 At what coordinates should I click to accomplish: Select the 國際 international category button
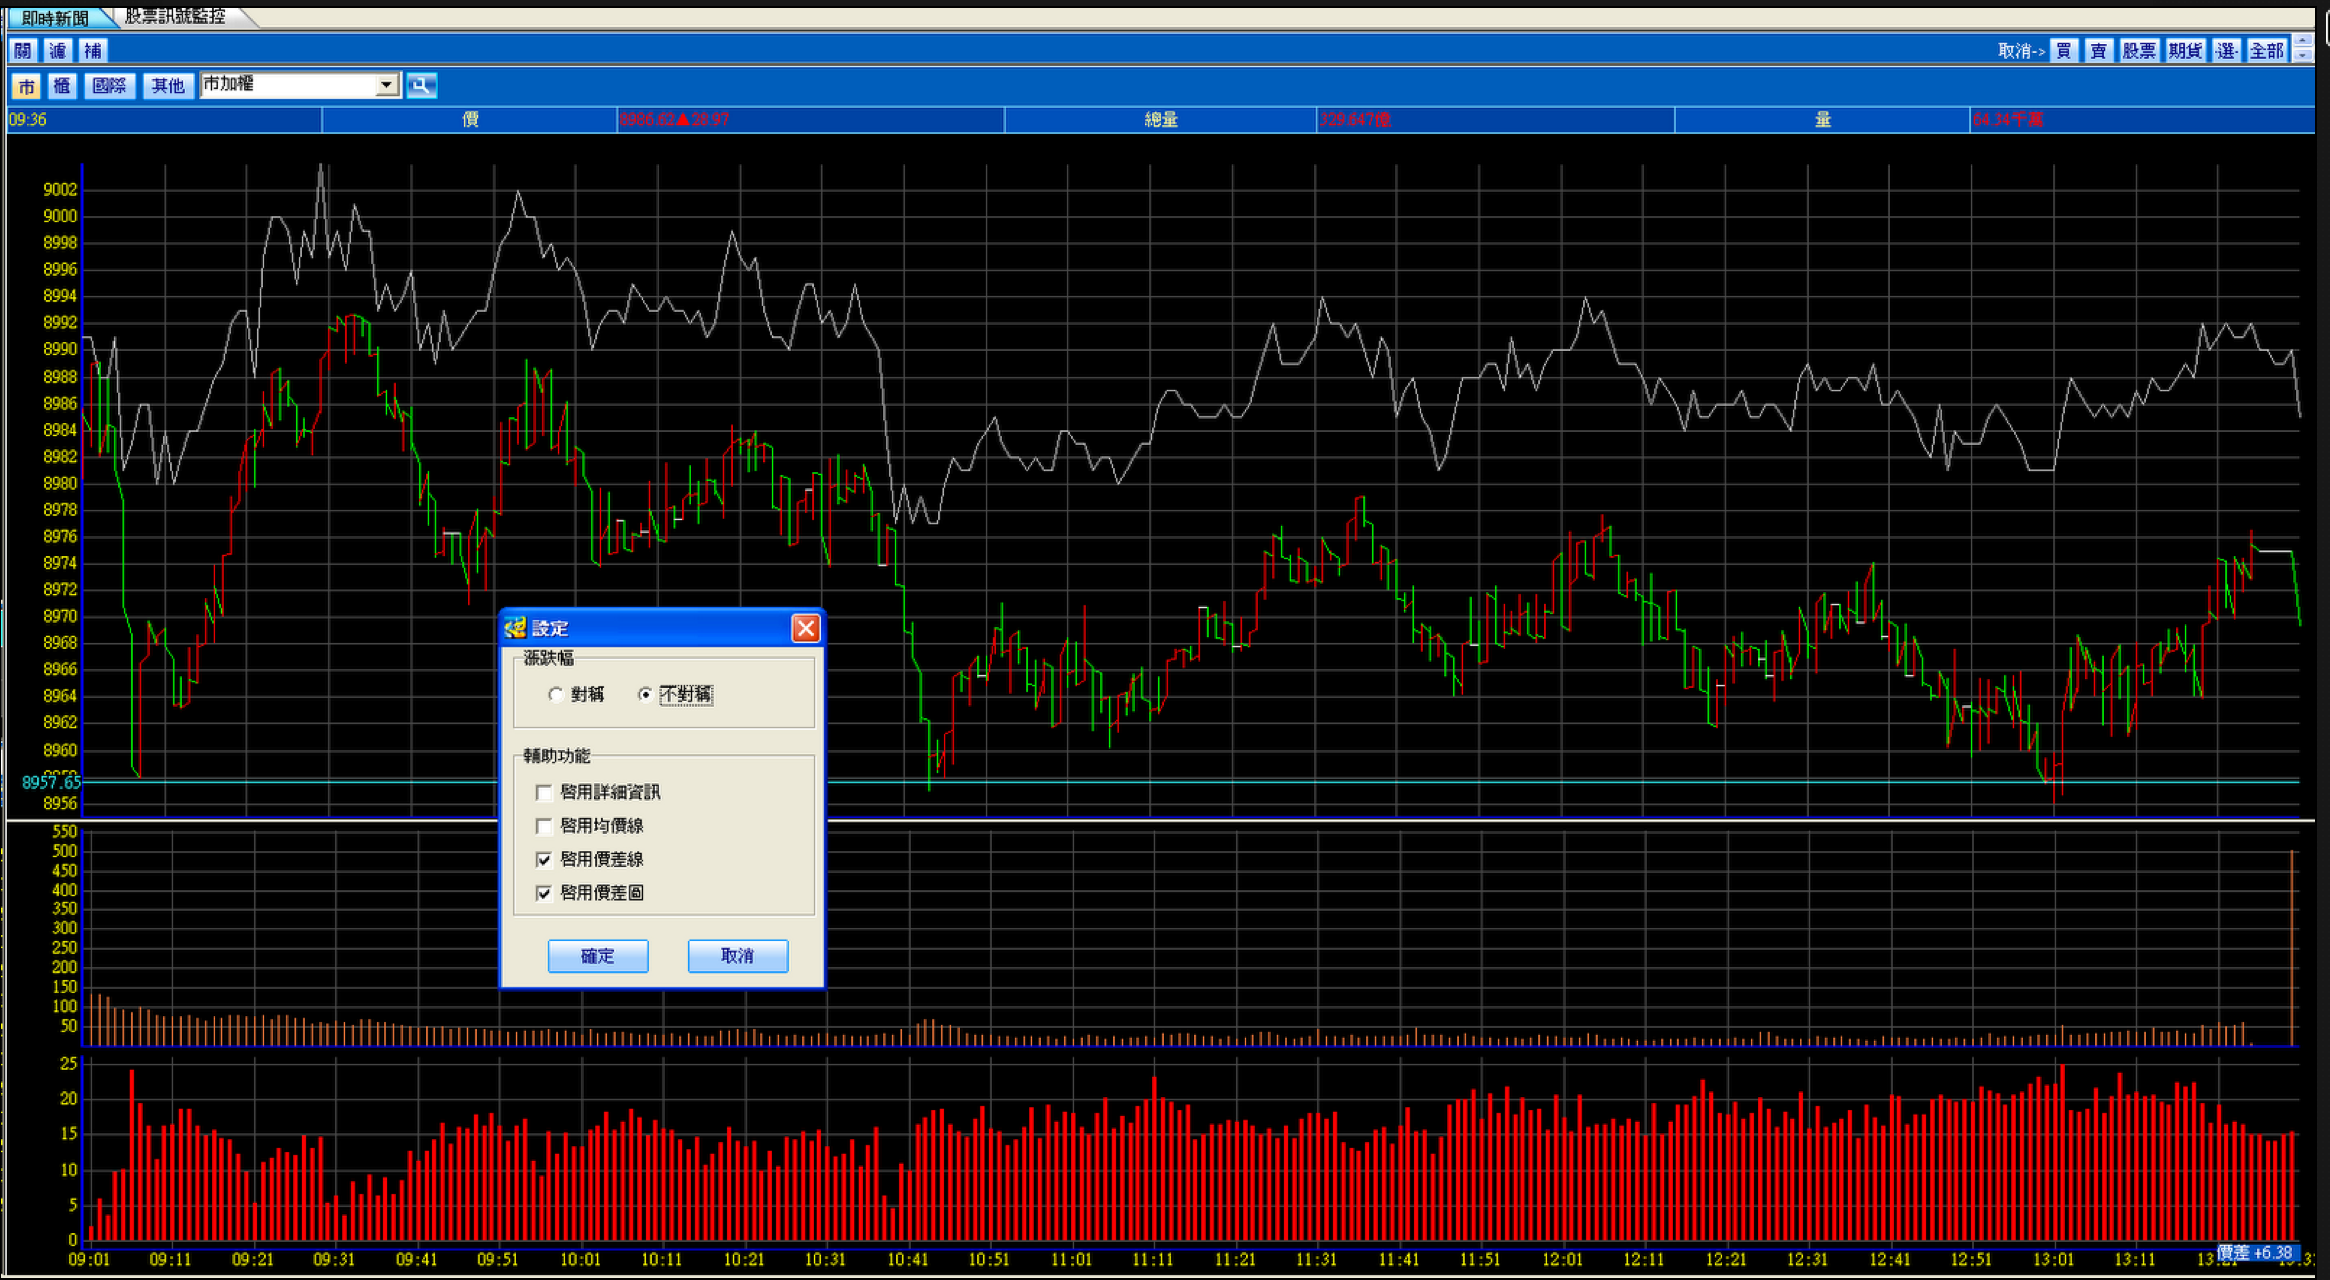109,86
